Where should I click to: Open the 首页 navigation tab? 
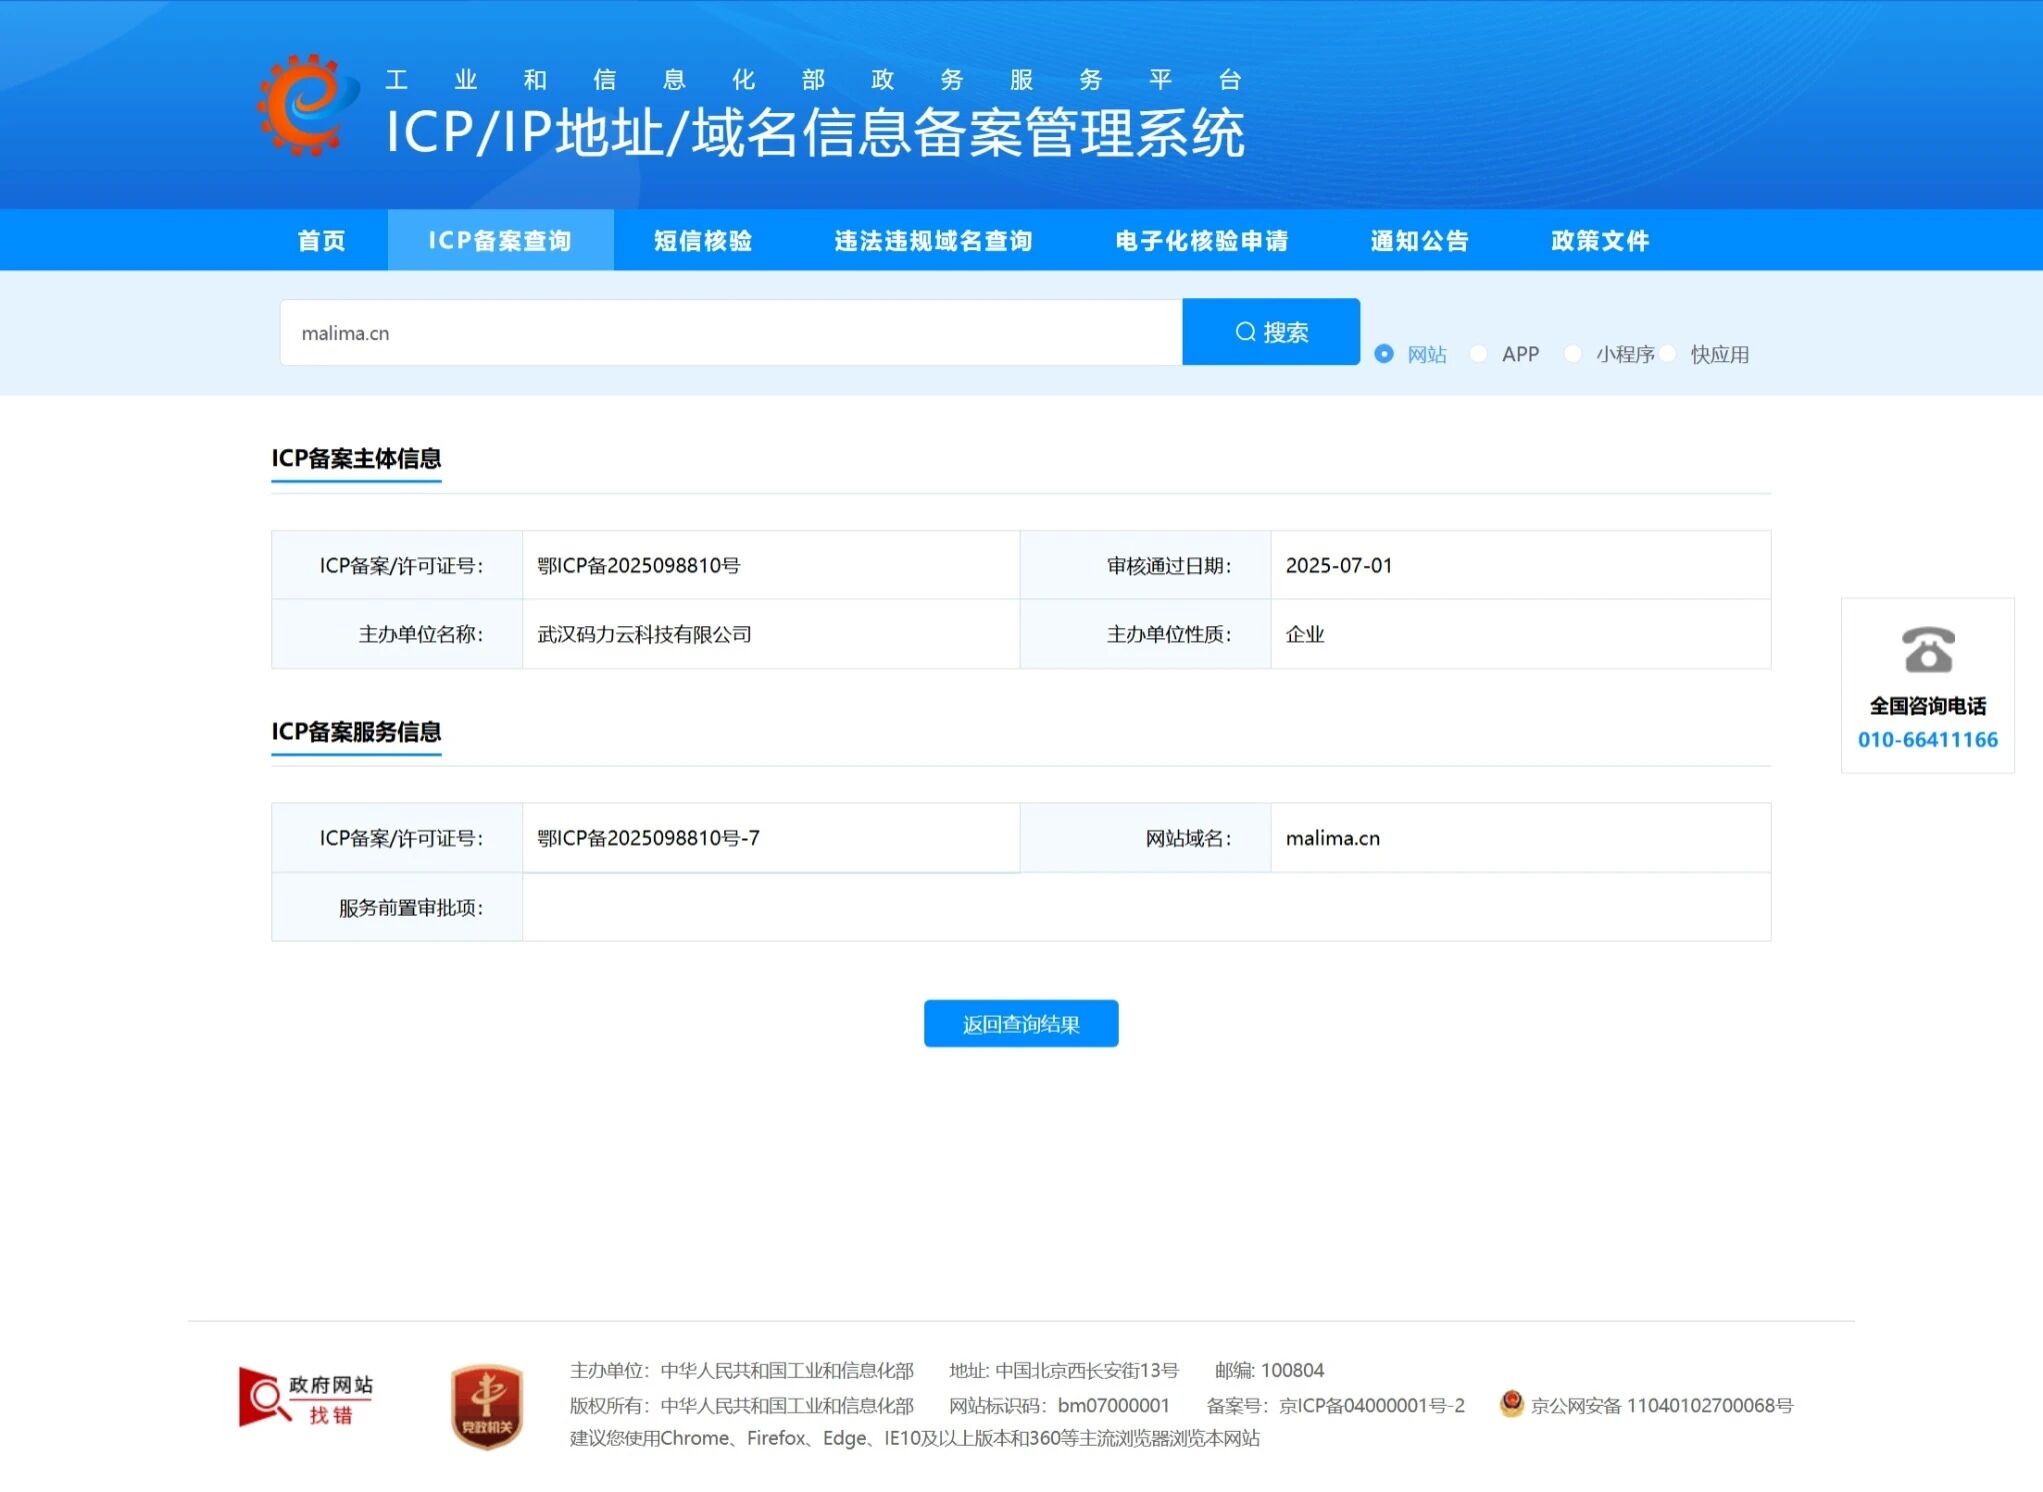321,241
